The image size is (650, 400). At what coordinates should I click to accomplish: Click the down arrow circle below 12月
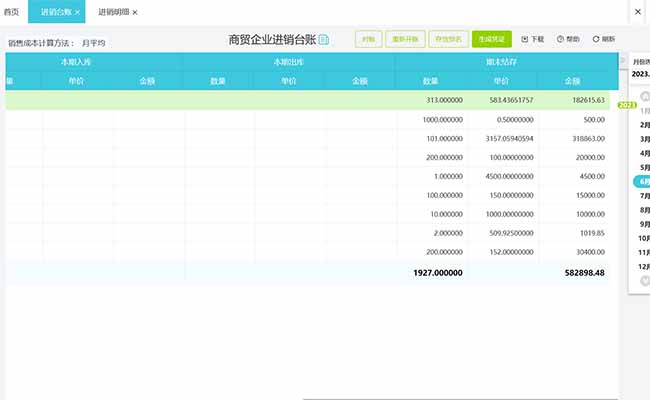pyautogui.click(x=645, y=281)
